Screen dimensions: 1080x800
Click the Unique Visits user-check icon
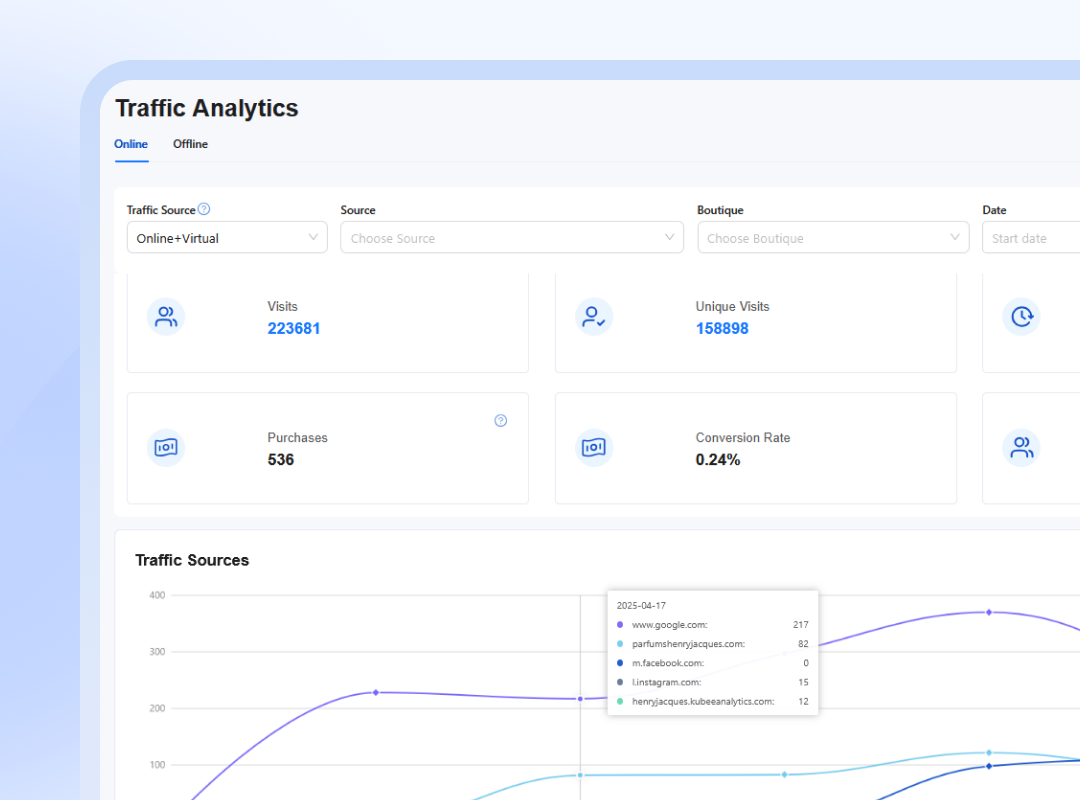(594, 317)
